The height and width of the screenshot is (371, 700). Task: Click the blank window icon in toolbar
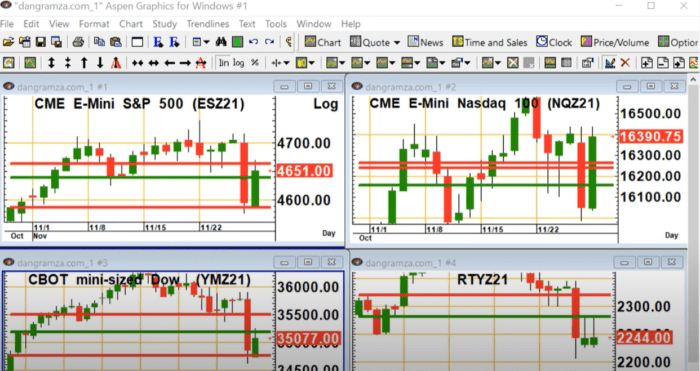(137, 42)
